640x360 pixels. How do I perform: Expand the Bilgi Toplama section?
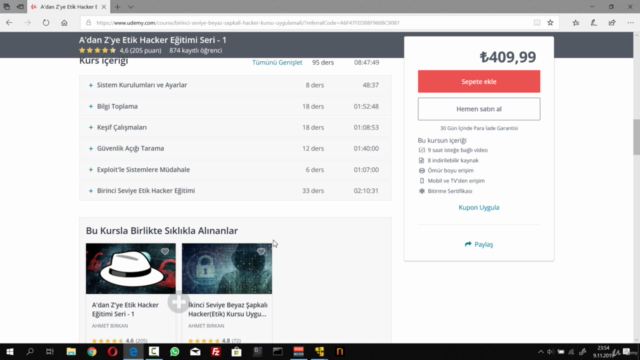point(236,106)
